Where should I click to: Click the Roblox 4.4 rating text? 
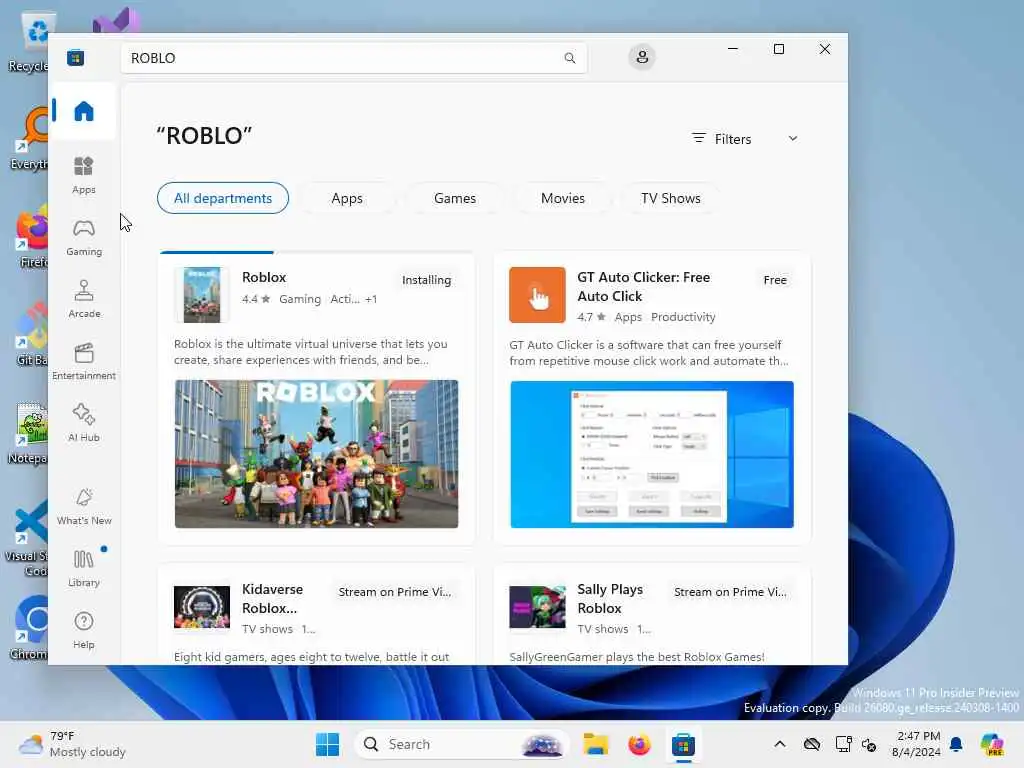[x=255, y=299]
